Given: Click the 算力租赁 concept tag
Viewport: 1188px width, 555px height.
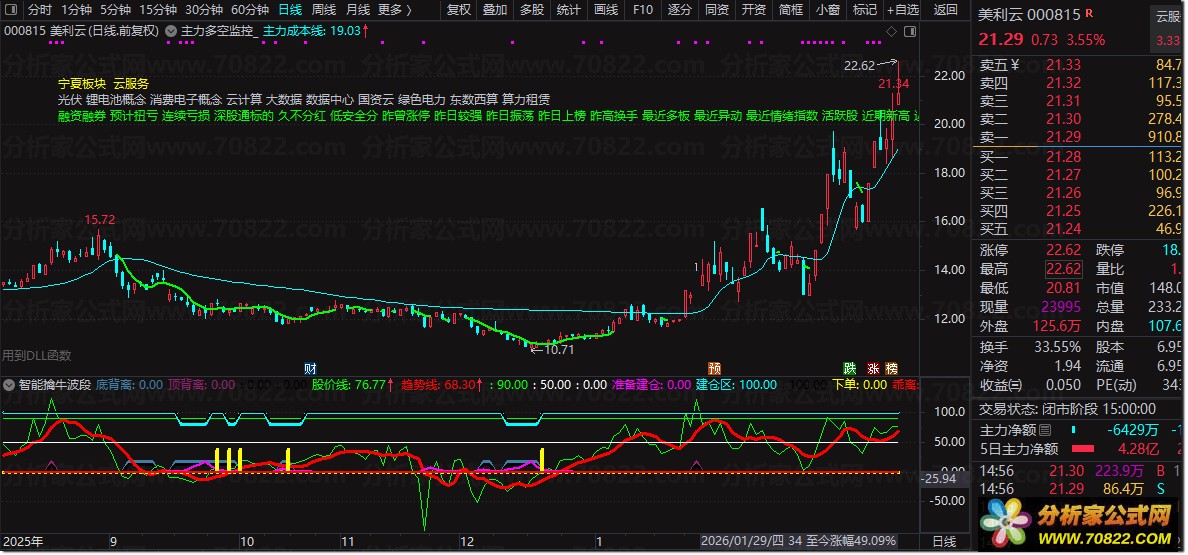Looking at the screenshot, I should pos(526,99).
